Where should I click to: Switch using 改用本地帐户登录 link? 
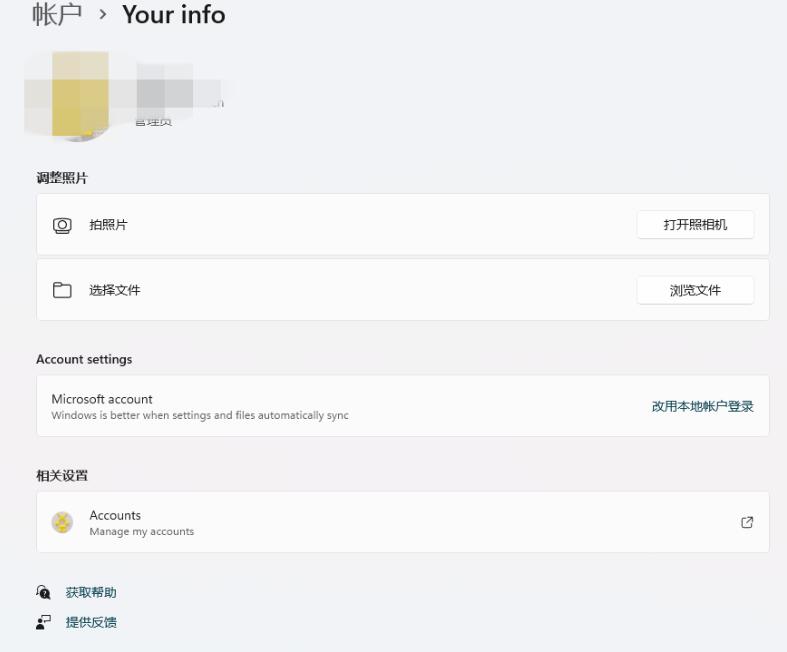click(x=702, y=406)
